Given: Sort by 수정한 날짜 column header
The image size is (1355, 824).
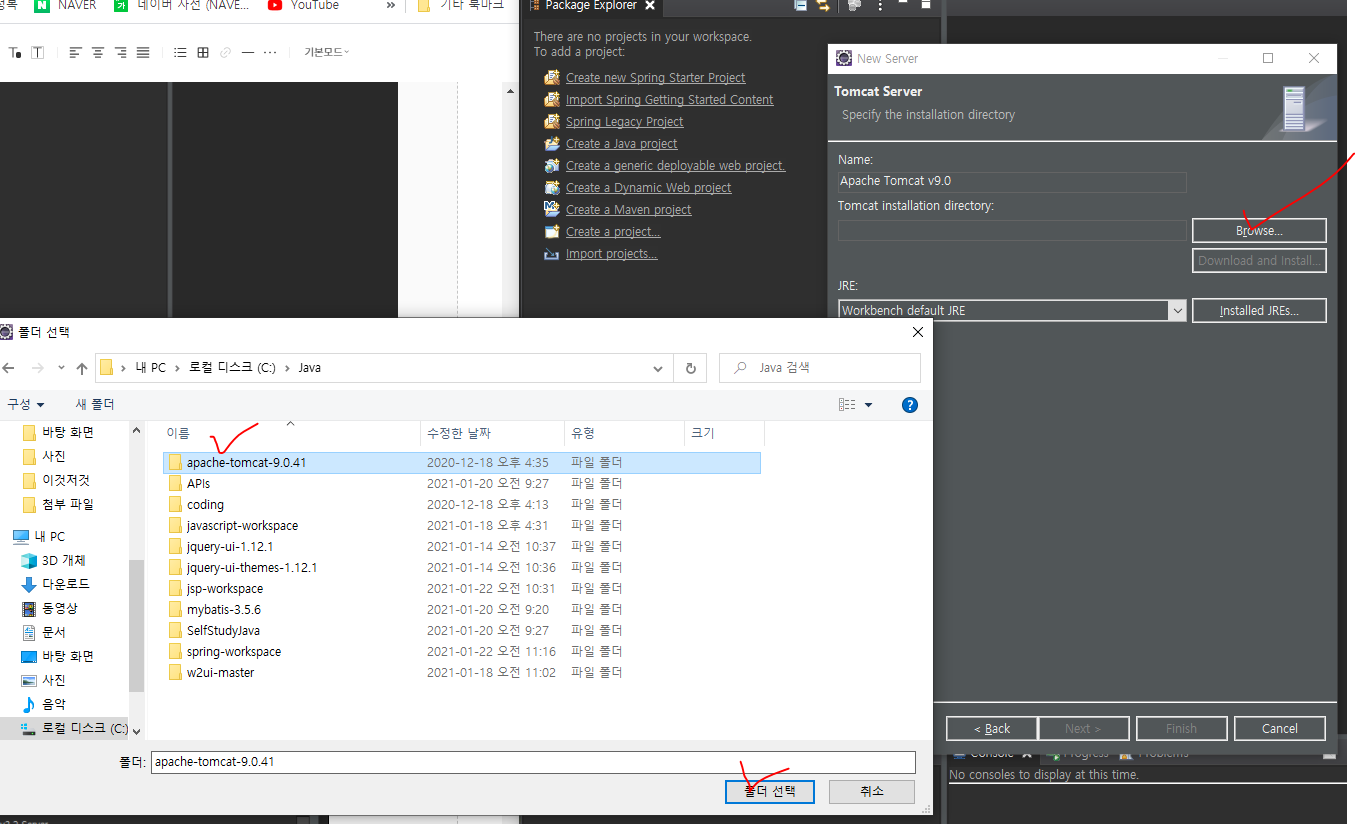Looking at the screenshot, I should click(x=492, y=433).
